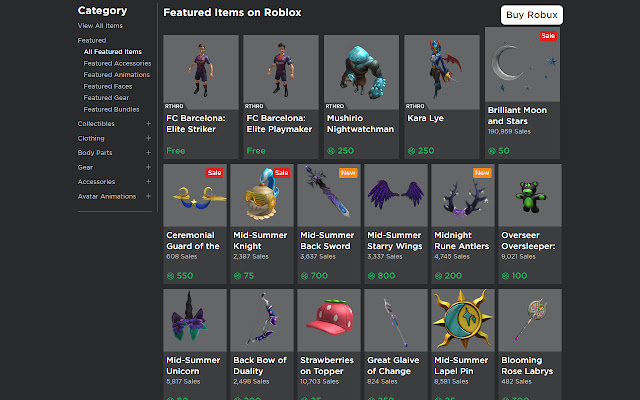
Task: Select the Kara Lye avatar thumbnail
Action: (441, 72)
